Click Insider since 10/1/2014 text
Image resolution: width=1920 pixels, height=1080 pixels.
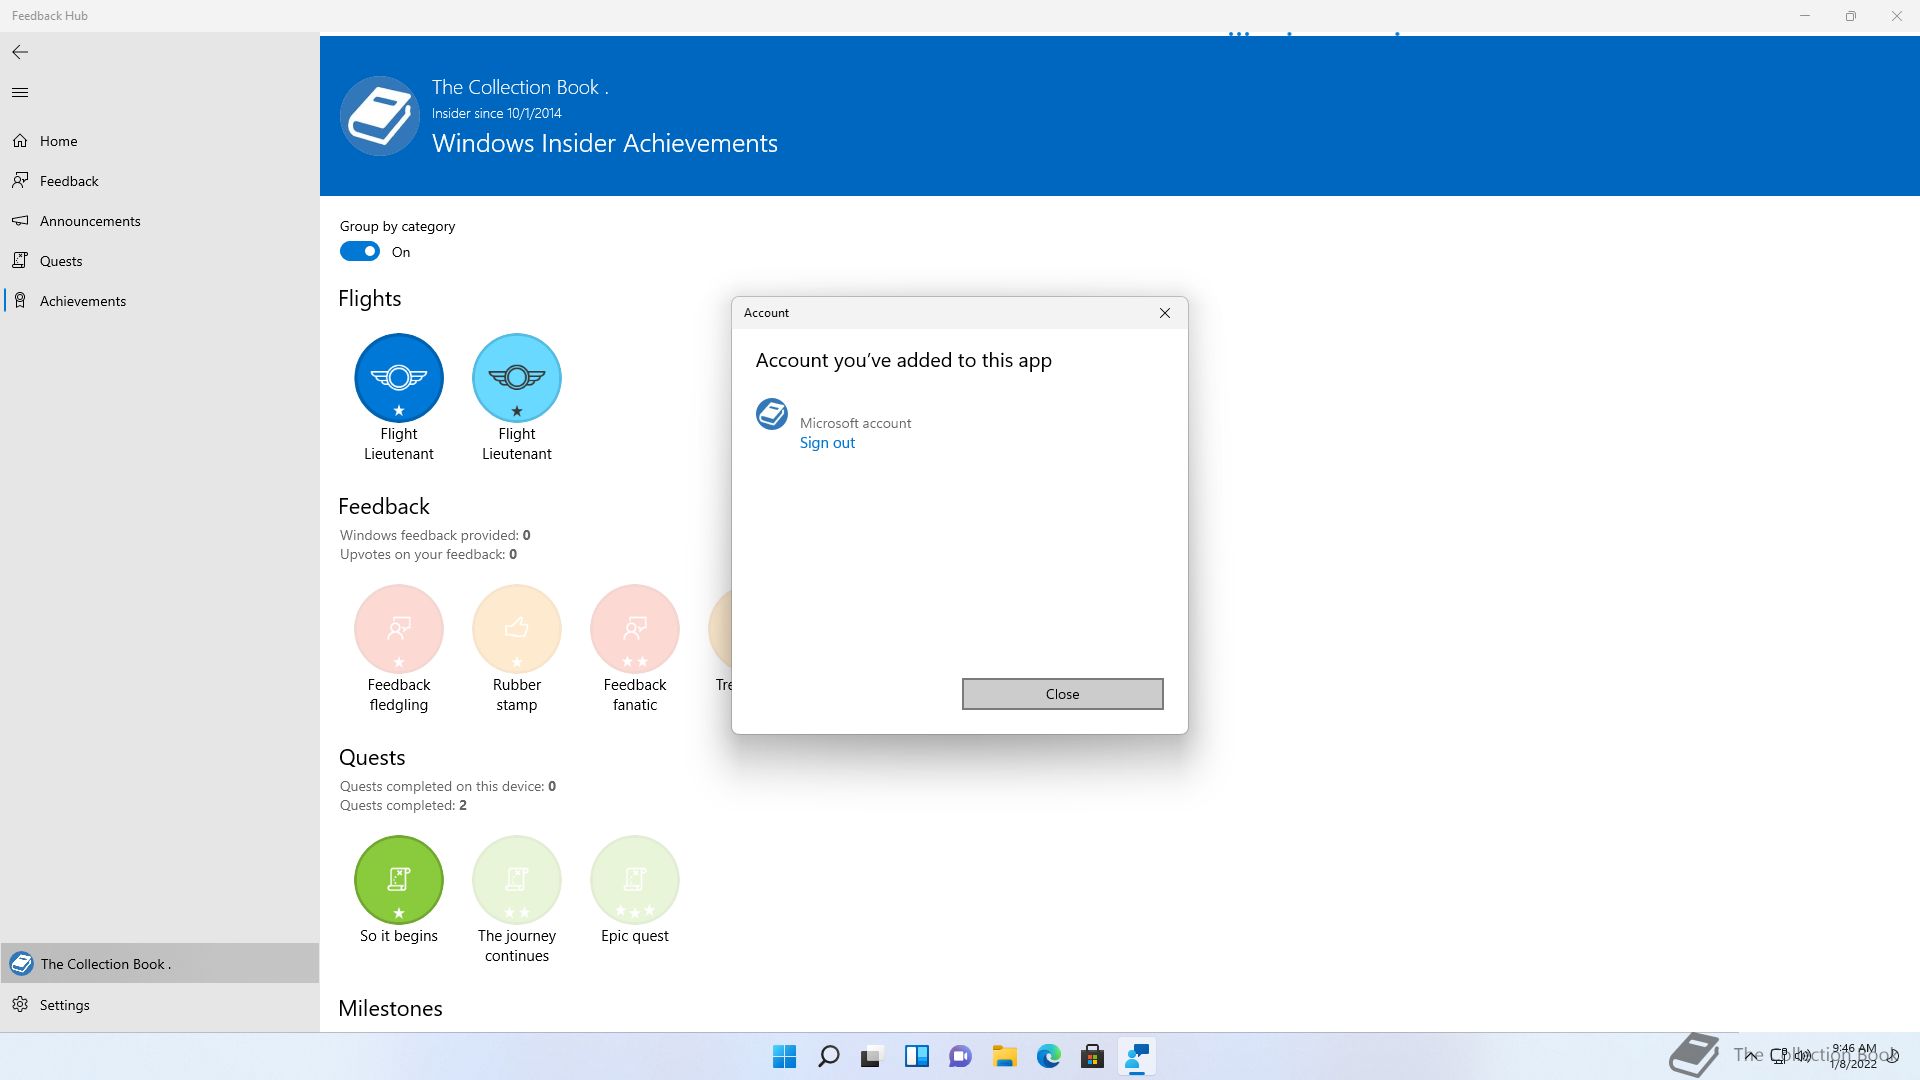(x=497, y=113)
